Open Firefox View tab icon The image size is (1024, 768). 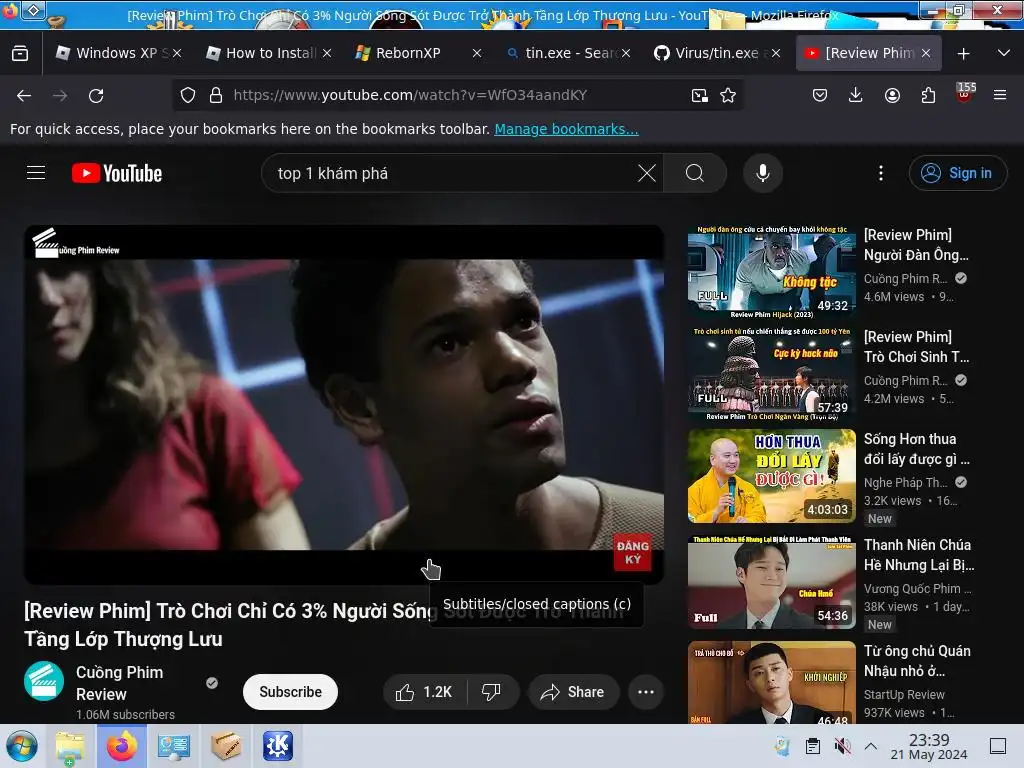pos(20,54)
